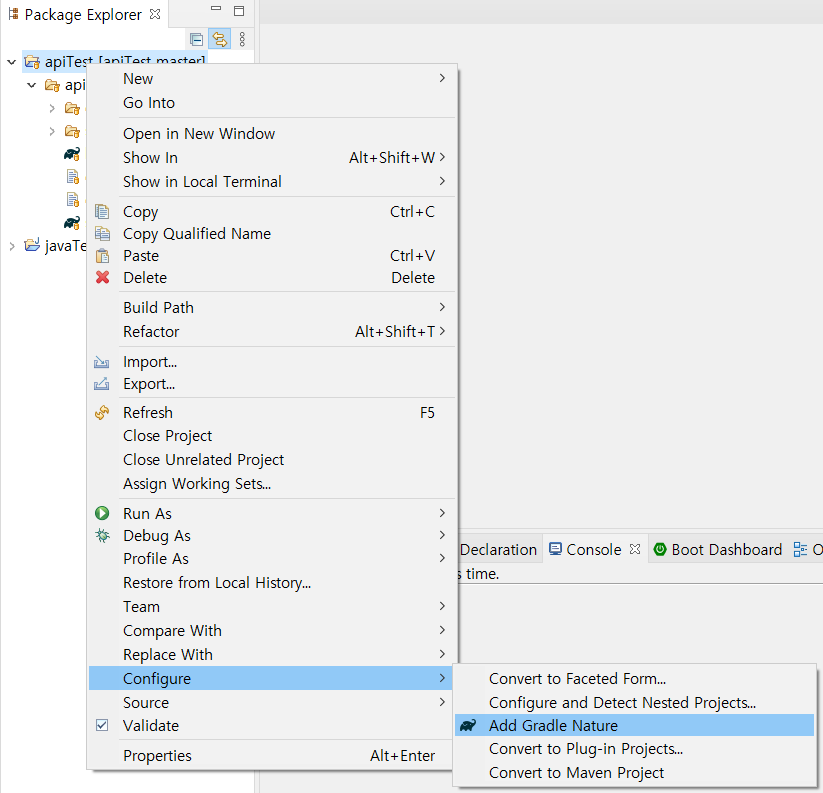The width and height of the screenshot is (823, 793).
Task: Click the Refresh icon next to F5
Action: [101, 412]
